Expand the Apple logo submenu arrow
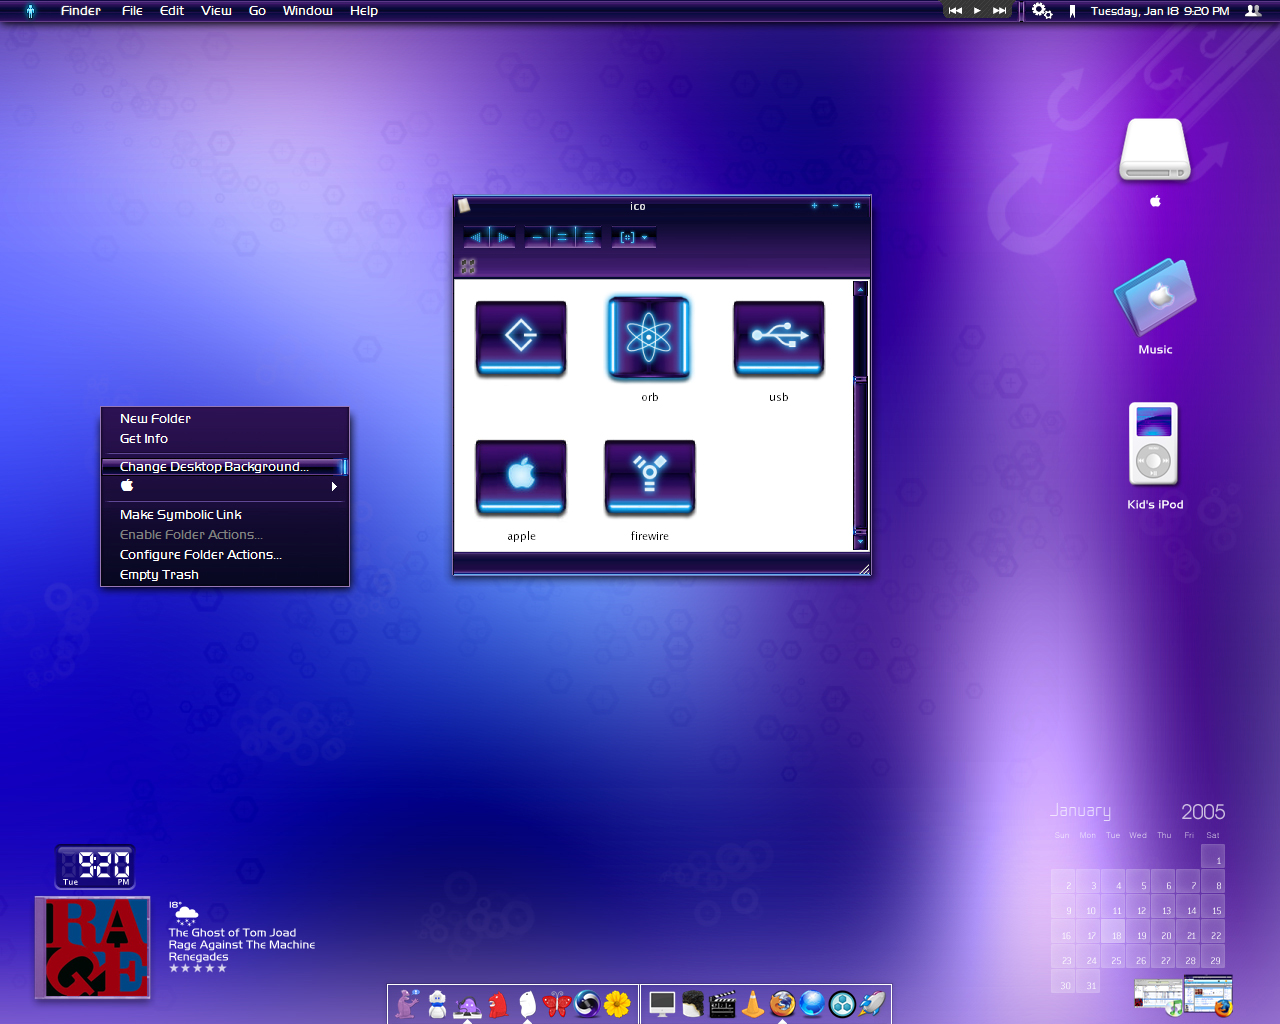This screenshot has width=1280, height=1024. click(x=334, y=486)
